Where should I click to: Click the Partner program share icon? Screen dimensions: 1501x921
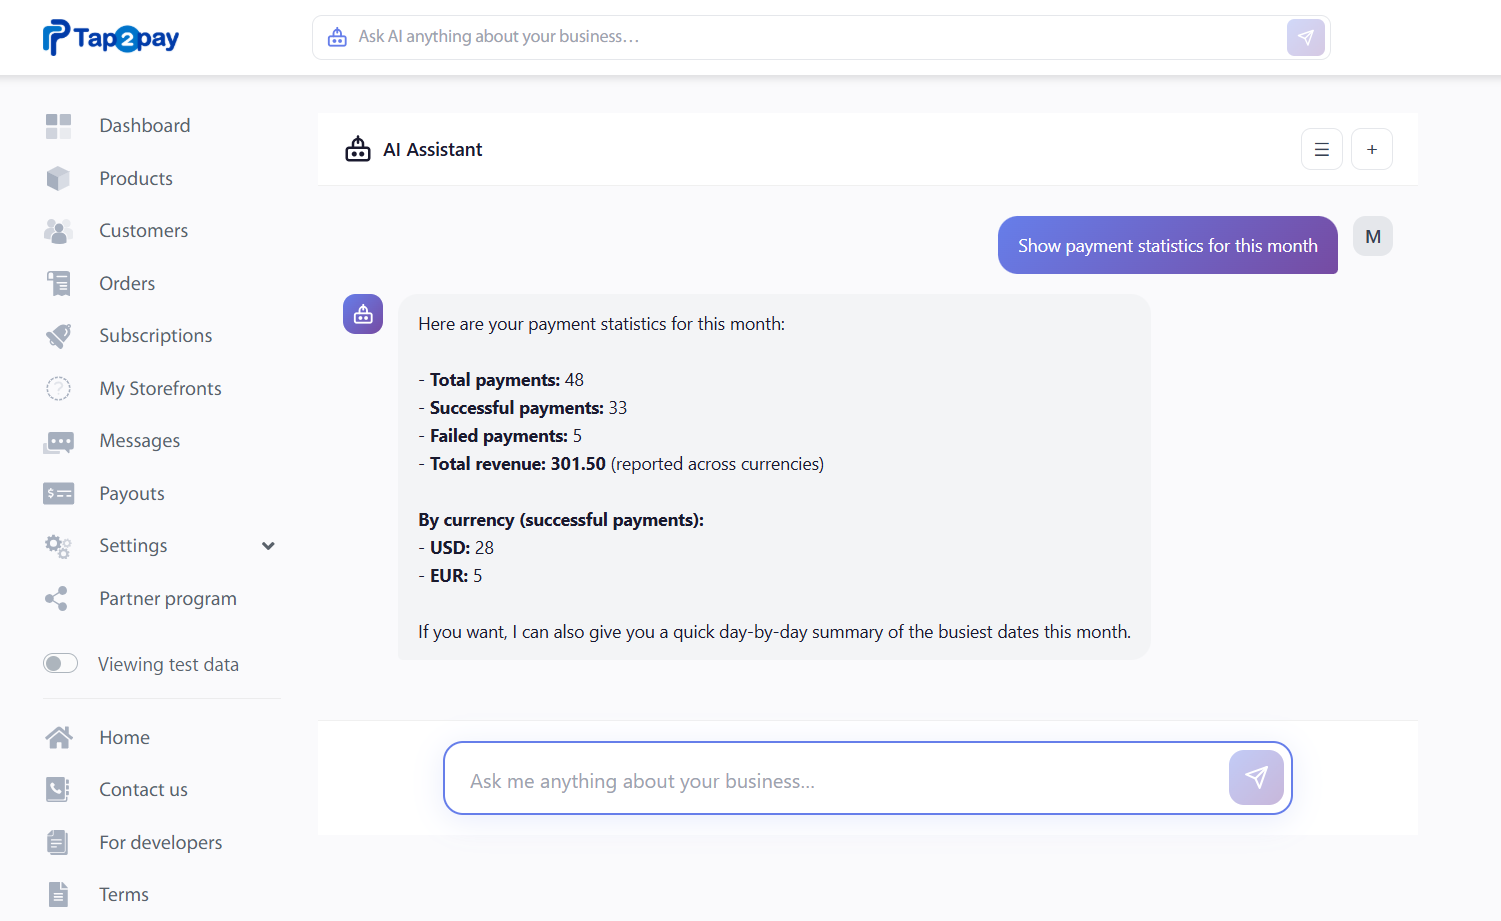[57, 599]
